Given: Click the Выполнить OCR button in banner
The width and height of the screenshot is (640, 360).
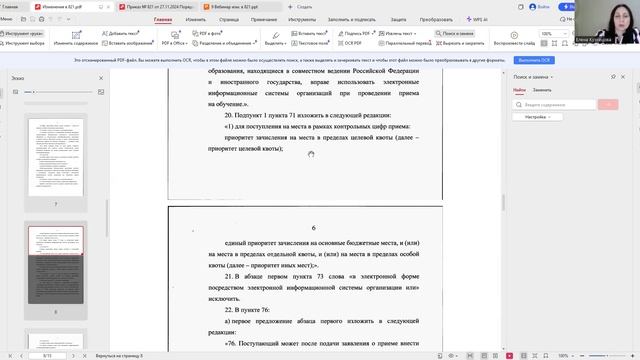Looking at the screenshot, I should (534, 60).
